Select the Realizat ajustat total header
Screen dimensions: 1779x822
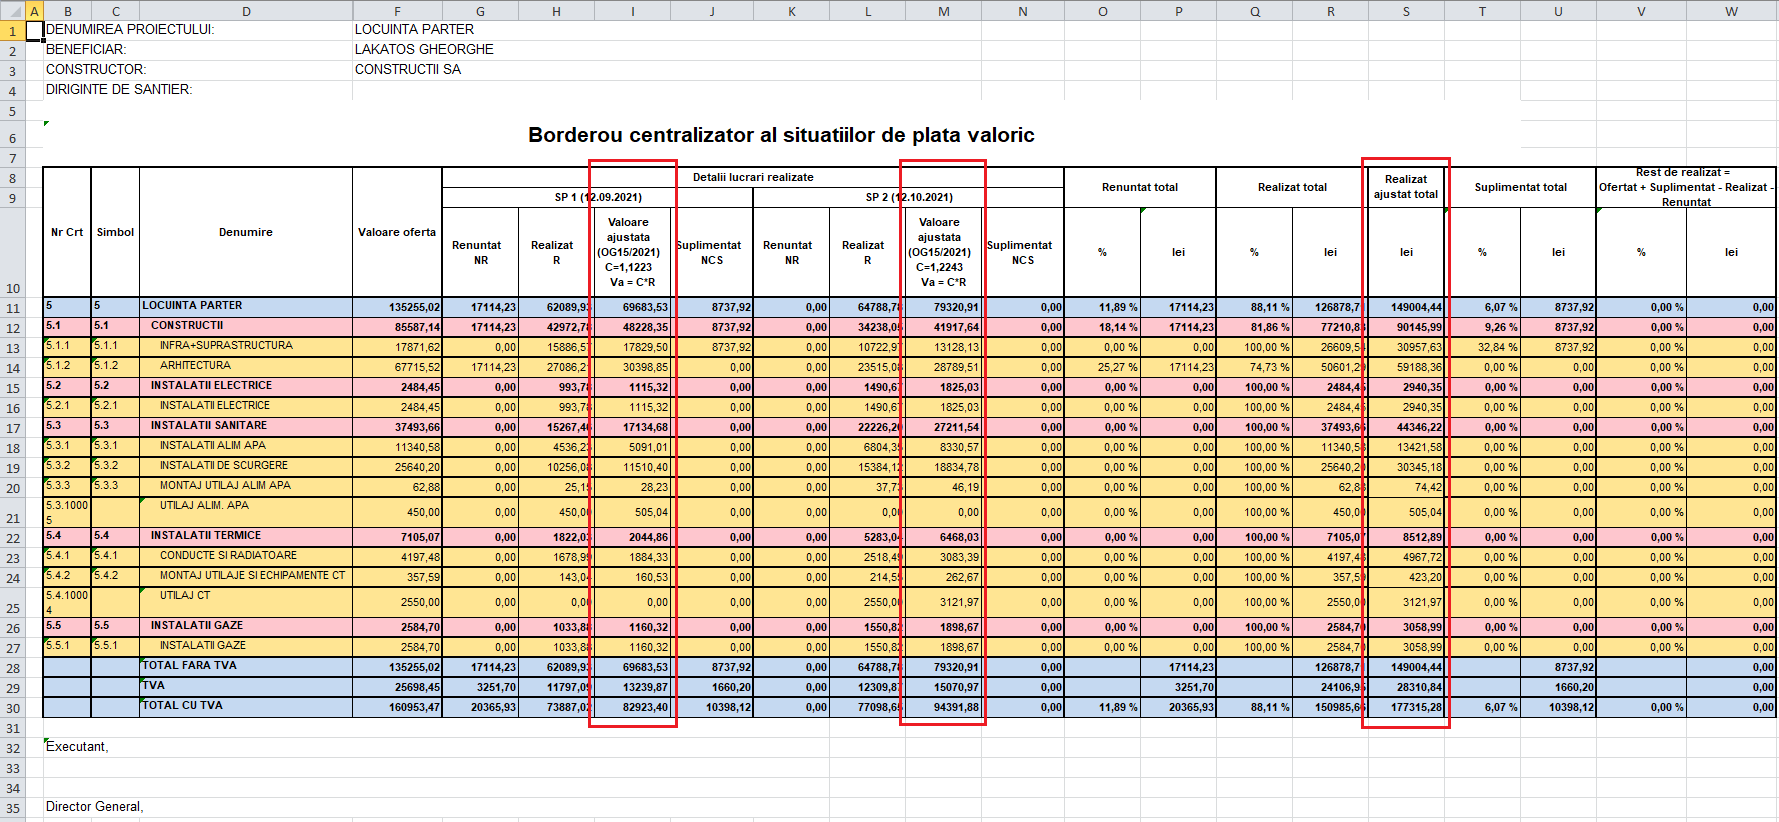point(1405,187)
